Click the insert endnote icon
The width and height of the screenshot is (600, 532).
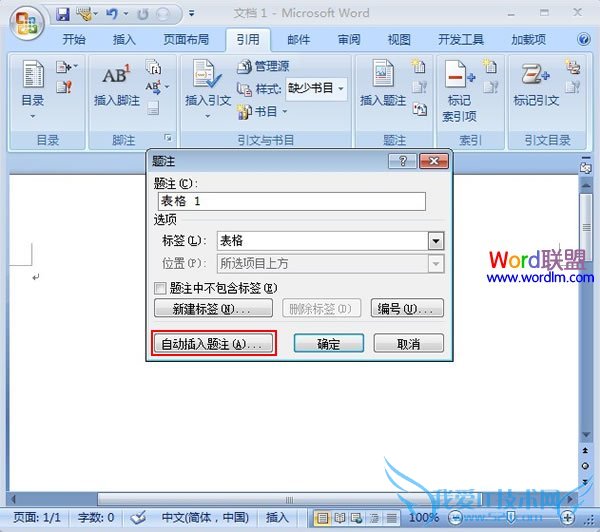click(x=153, y=67)
